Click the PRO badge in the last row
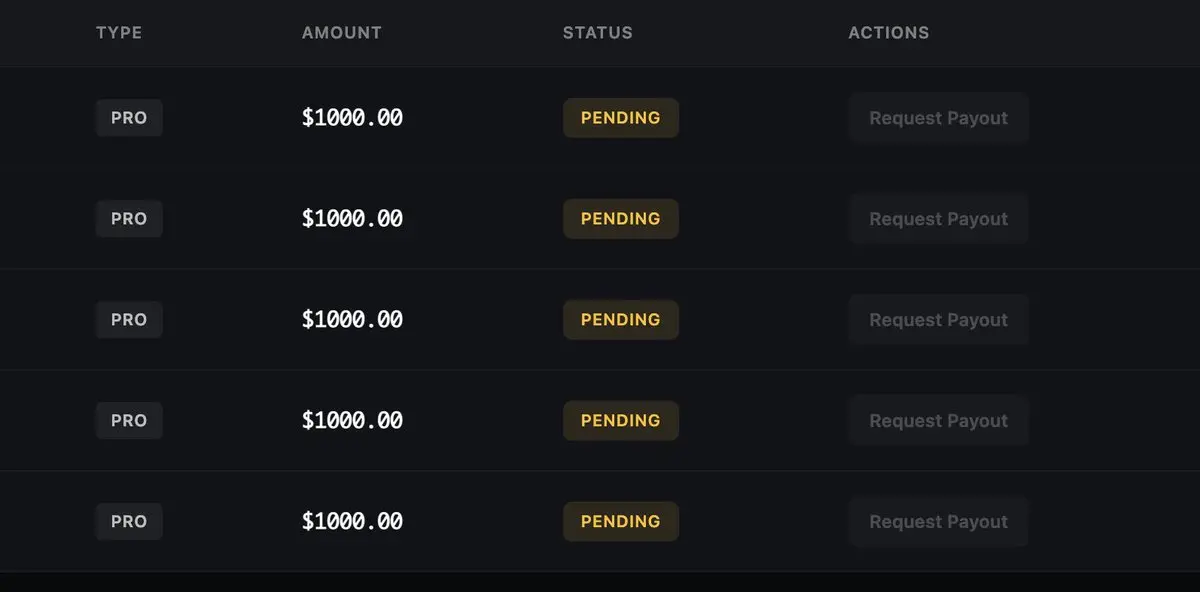Viewport: 1200px width, 592px height. pos(129,522)
